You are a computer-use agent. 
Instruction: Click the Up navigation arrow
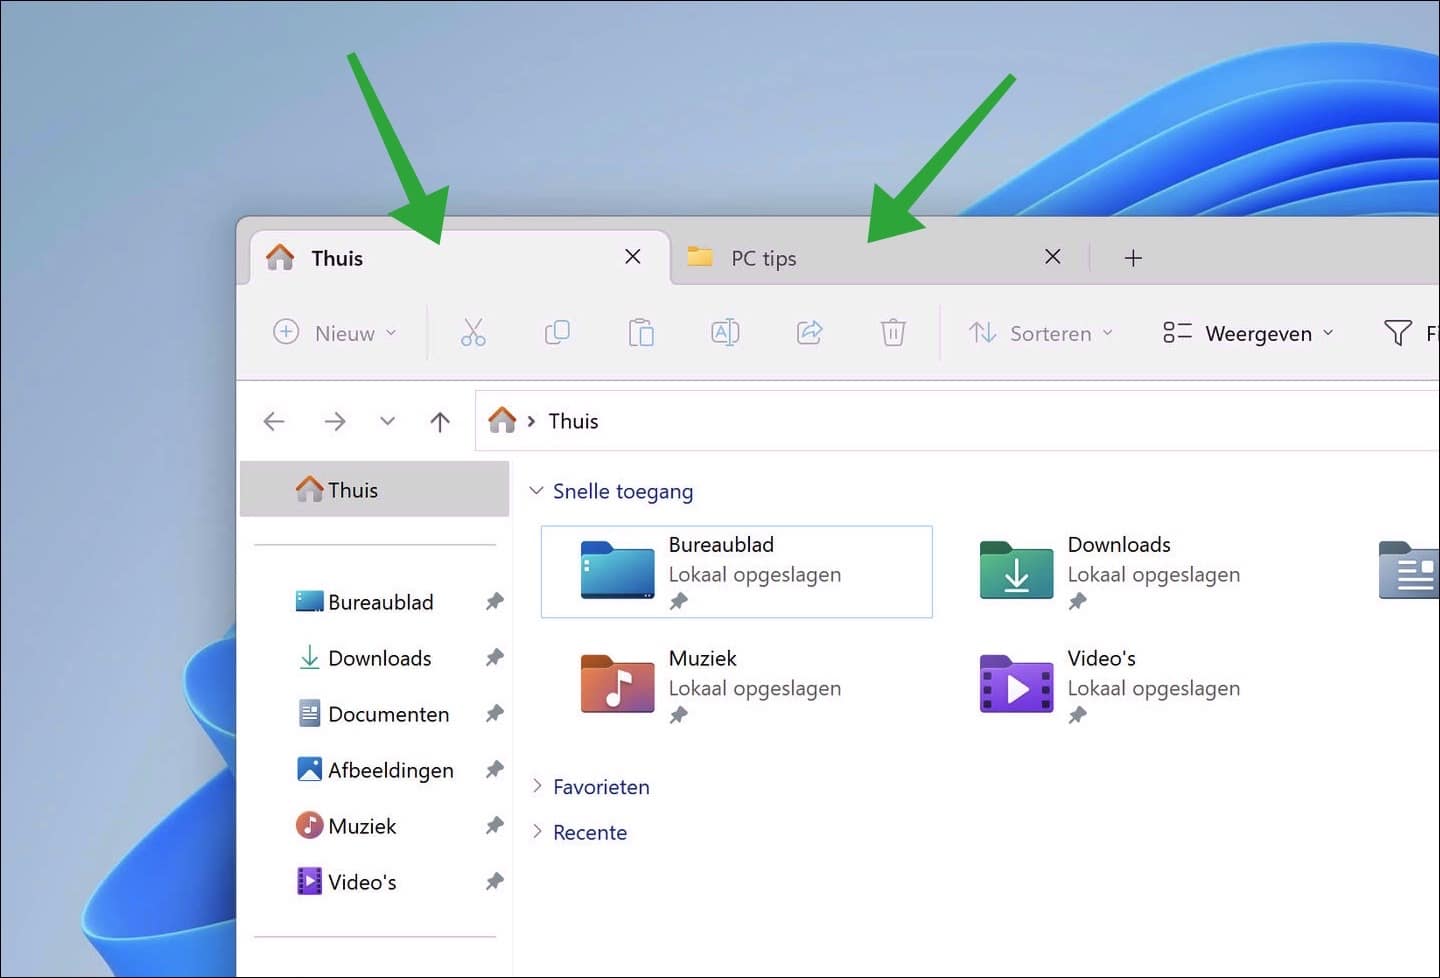click(439, 421)
